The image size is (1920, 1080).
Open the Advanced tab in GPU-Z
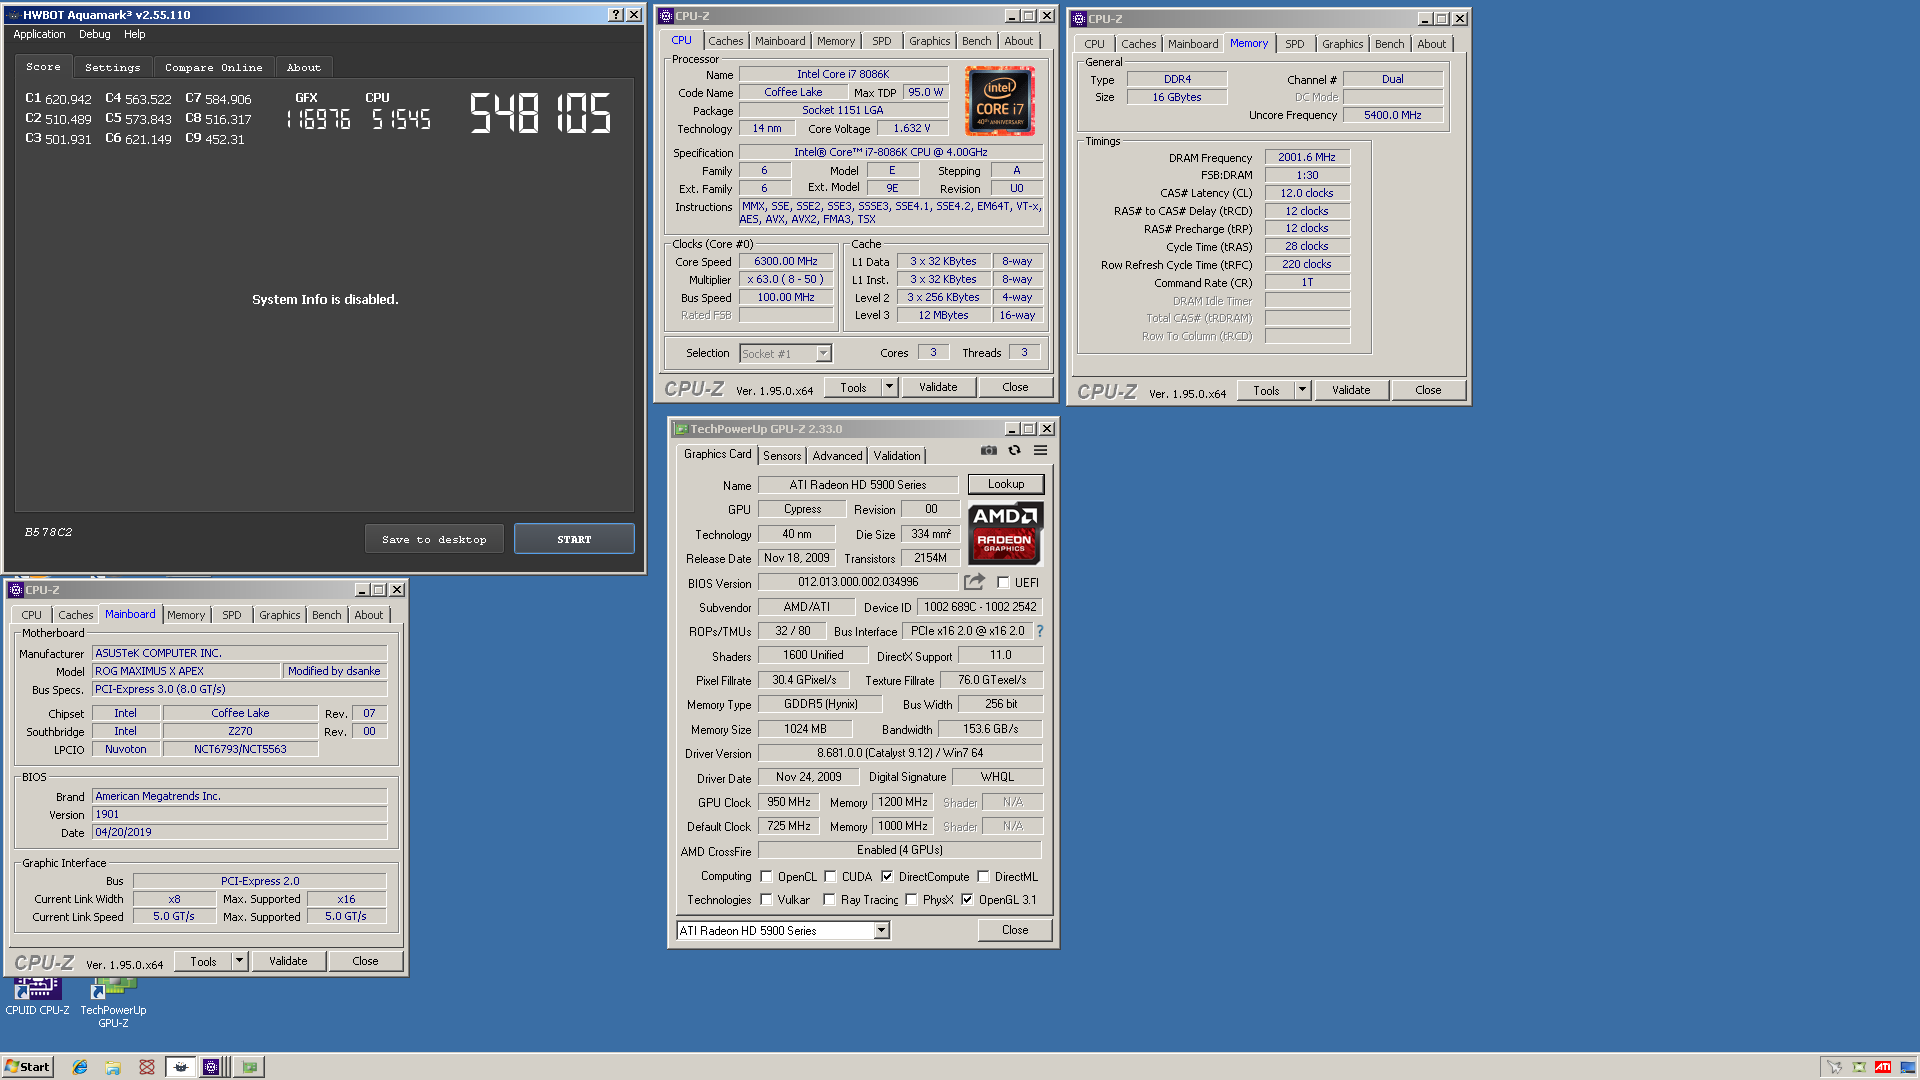(x=837, y=456)
